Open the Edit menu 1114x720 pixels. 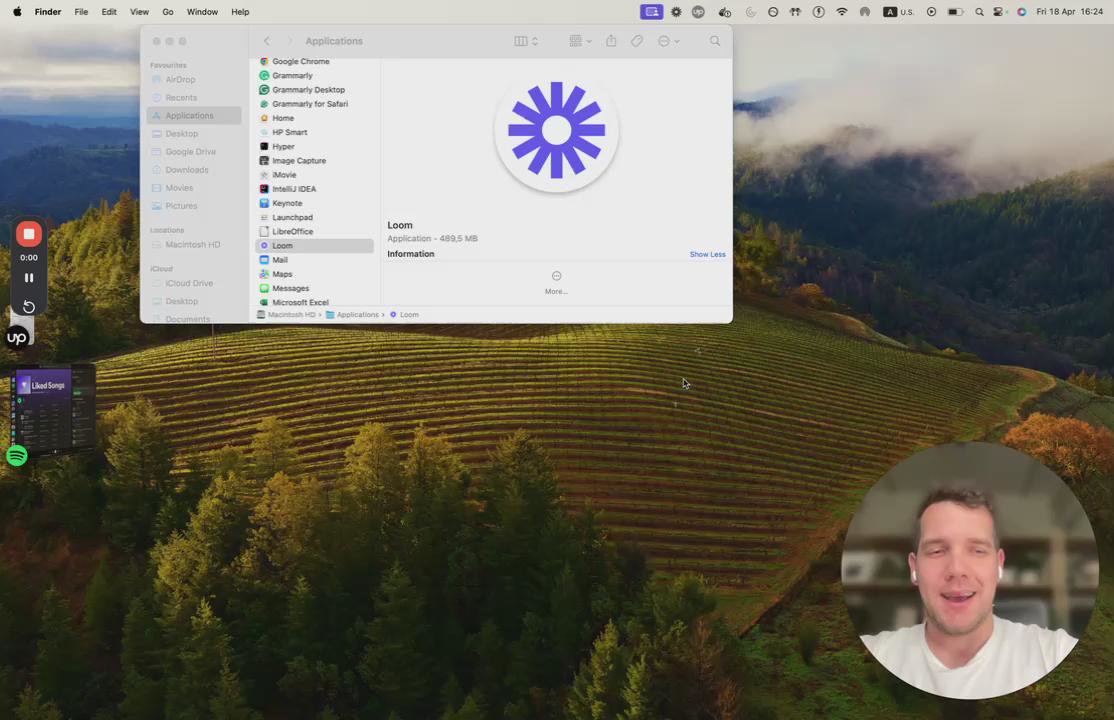[109, 11]
